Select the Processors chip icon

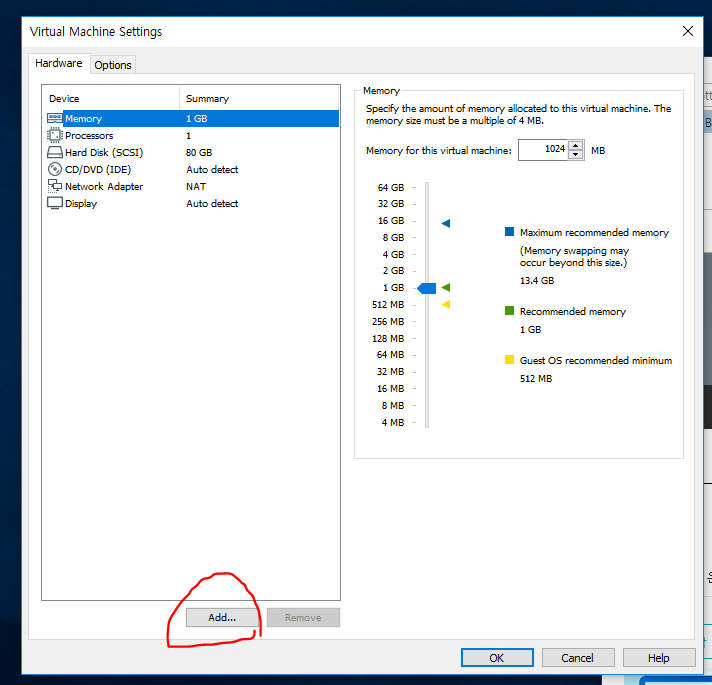click(x=54, y=135)
